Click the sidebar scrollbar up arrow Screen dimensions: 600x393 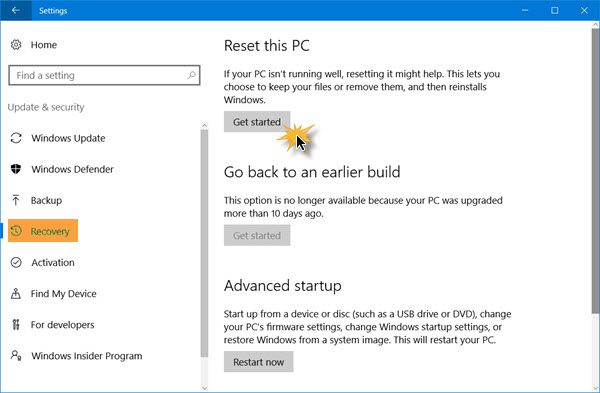pyautogui.click(x=204, y=125)
